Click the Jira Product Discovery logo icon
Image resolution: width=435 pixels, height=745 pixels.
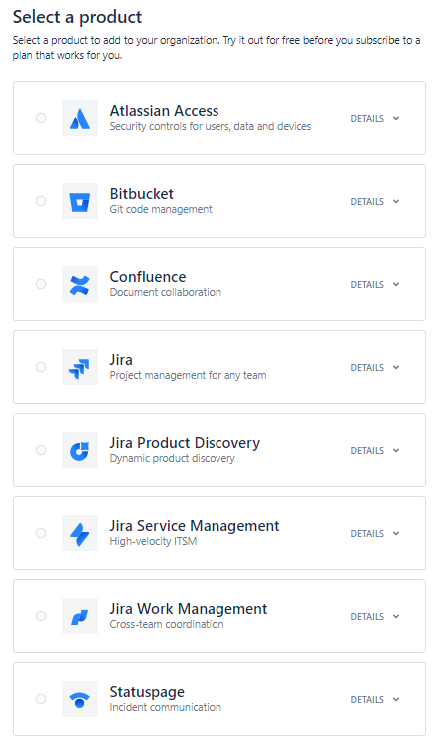point(80,450)
